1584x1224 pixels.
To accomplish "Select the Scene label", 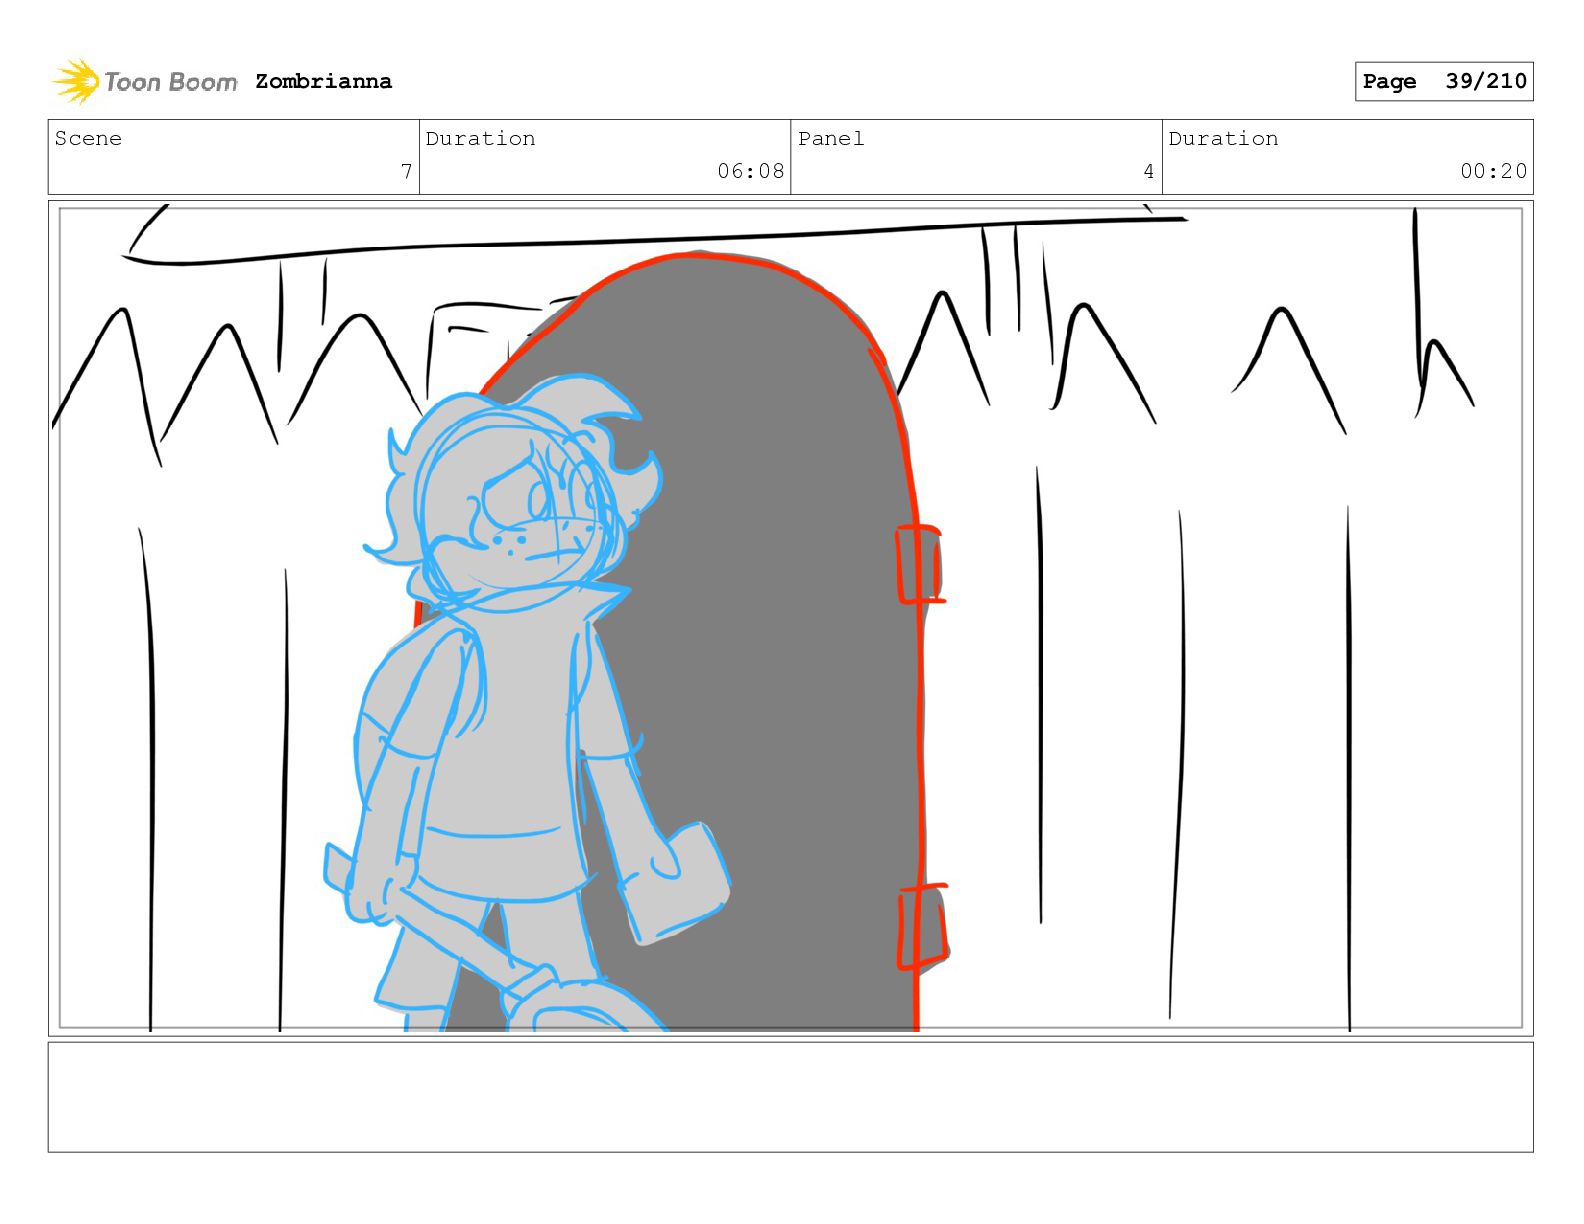I will [x=88, y=138].
